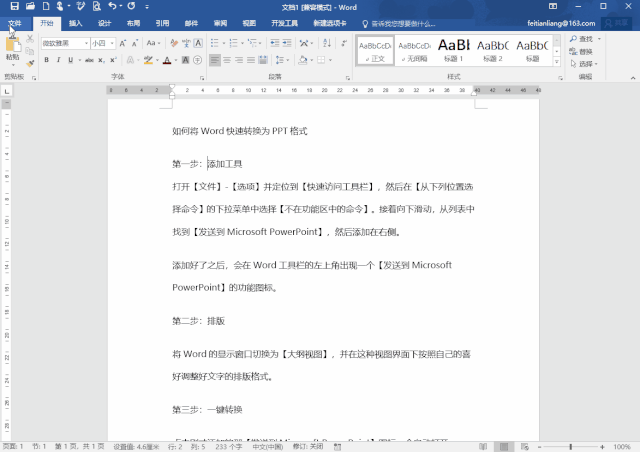This screenshot has height=452, width=640.
Task: Click the Print Preview icon in title bar
Action: point(97,6)
